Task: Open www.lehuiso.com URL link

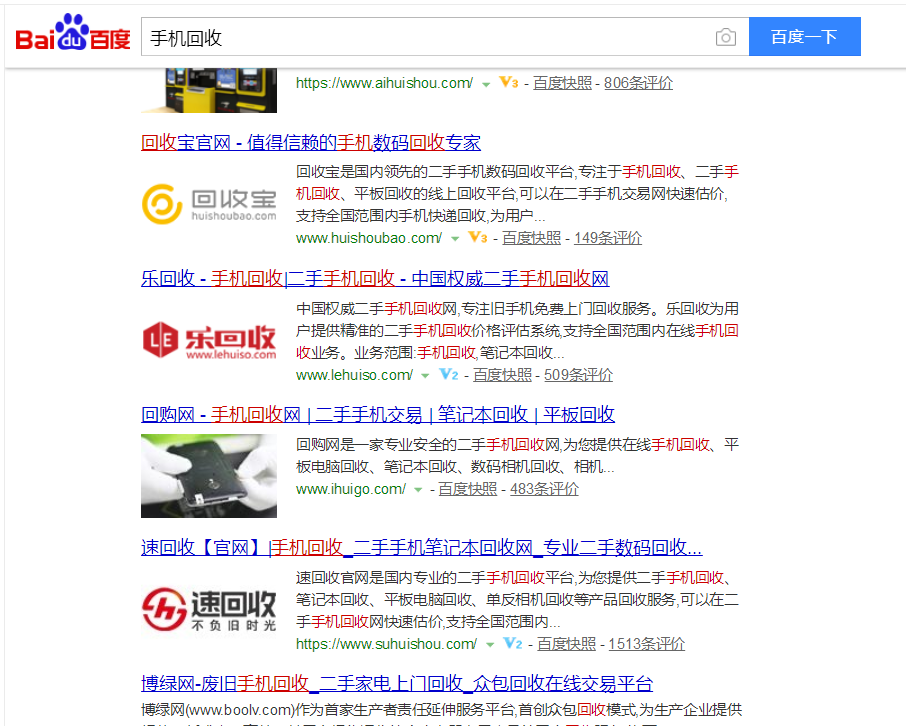Action: (x=354, y=375)
